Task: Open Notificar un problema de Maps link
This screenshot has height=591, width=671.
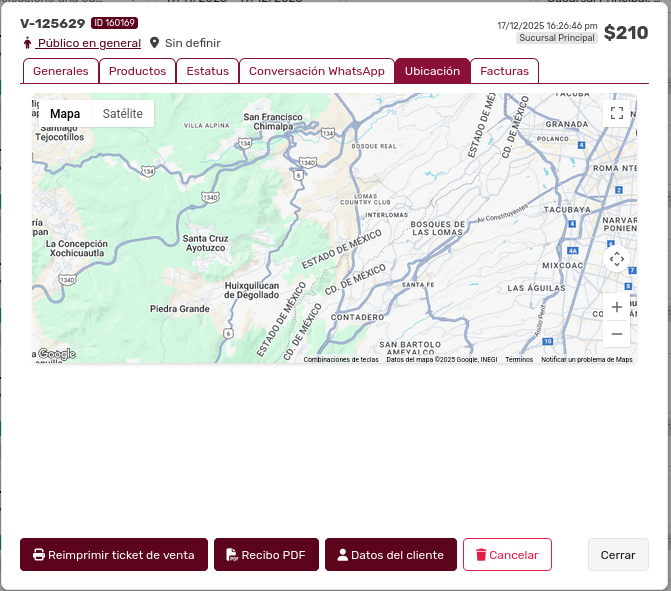Action: click(586, 360)
